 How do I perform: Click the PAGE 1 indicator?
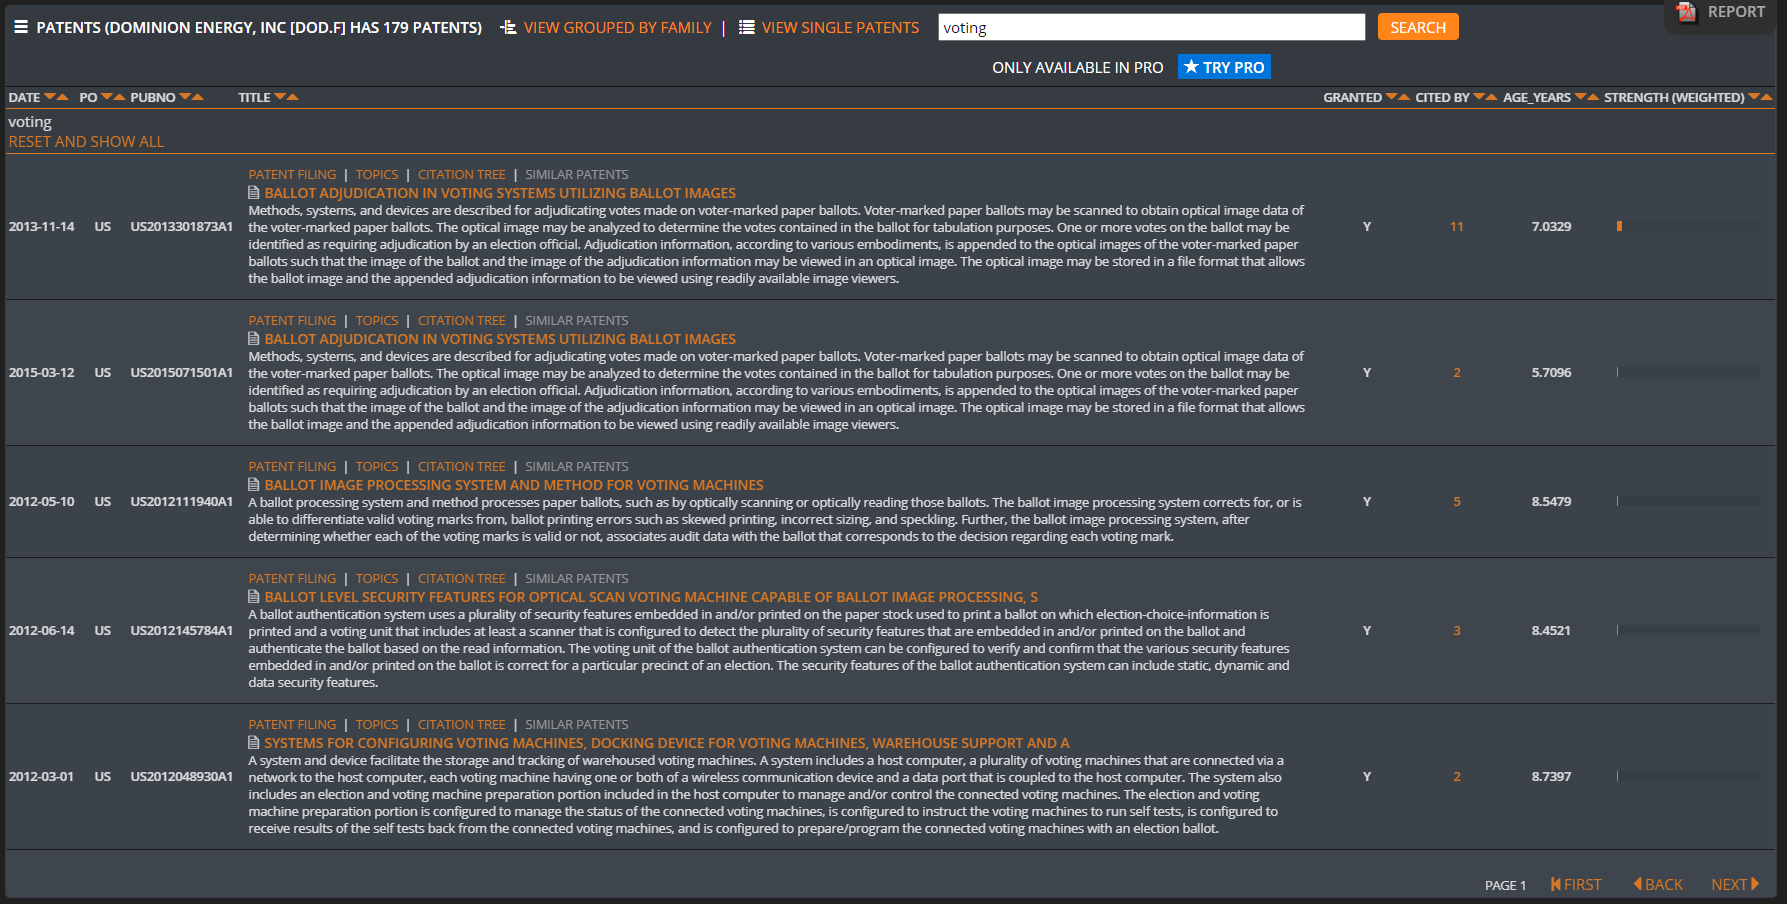coord(1505,885)
